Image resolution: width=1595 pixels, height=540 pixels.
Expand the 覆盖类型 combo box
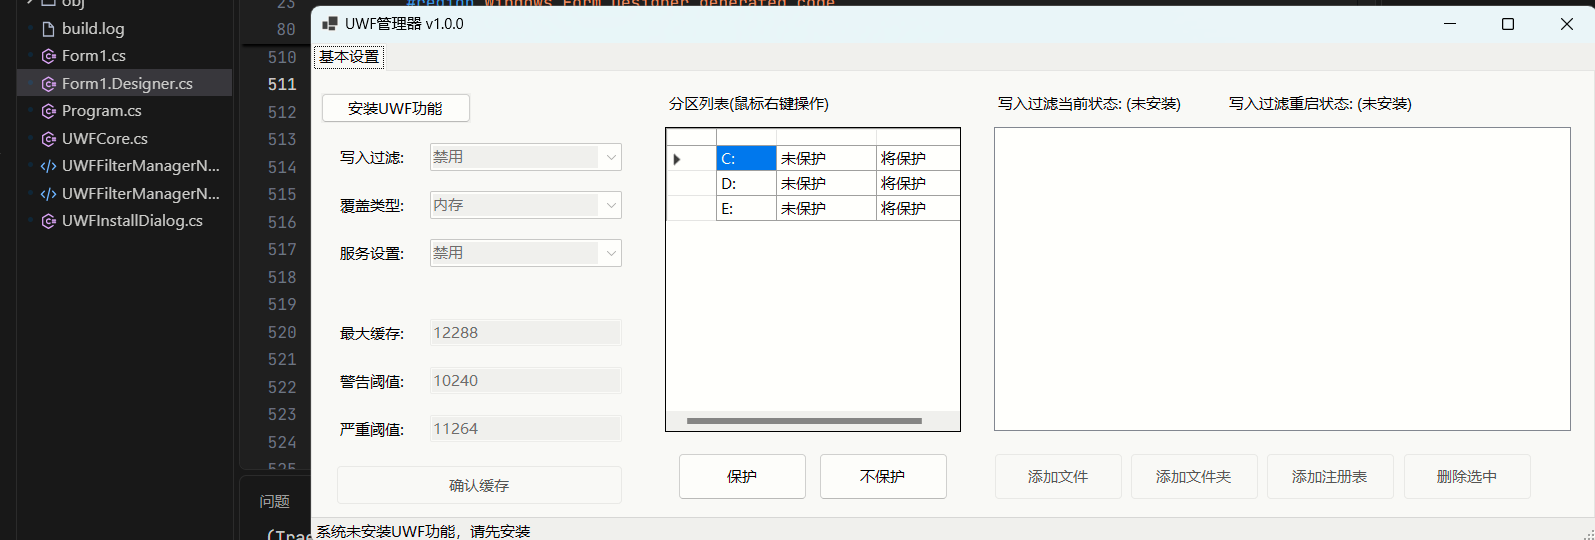611,205
